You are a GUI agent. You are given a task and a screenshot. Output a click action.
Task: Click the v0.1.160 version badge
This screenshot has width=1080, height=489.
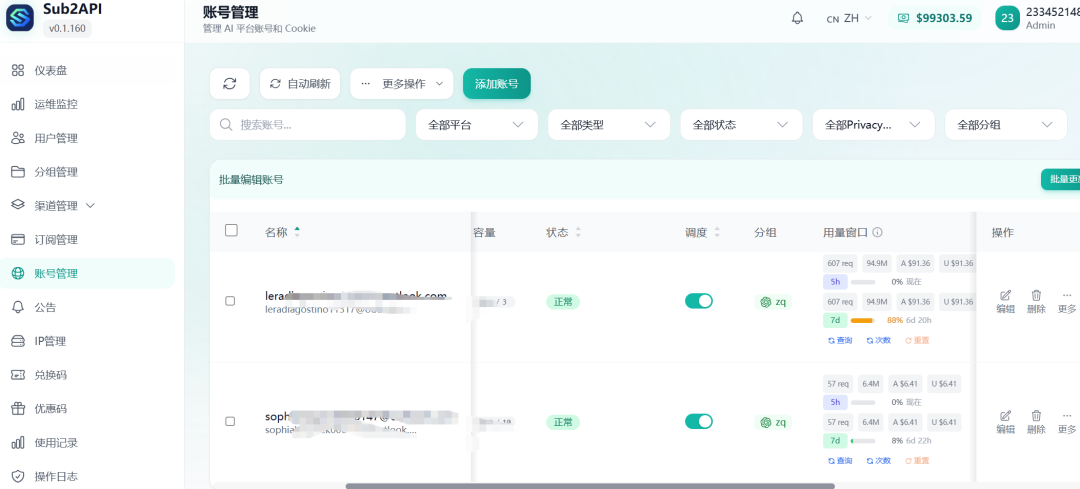(x=67, y=29)
